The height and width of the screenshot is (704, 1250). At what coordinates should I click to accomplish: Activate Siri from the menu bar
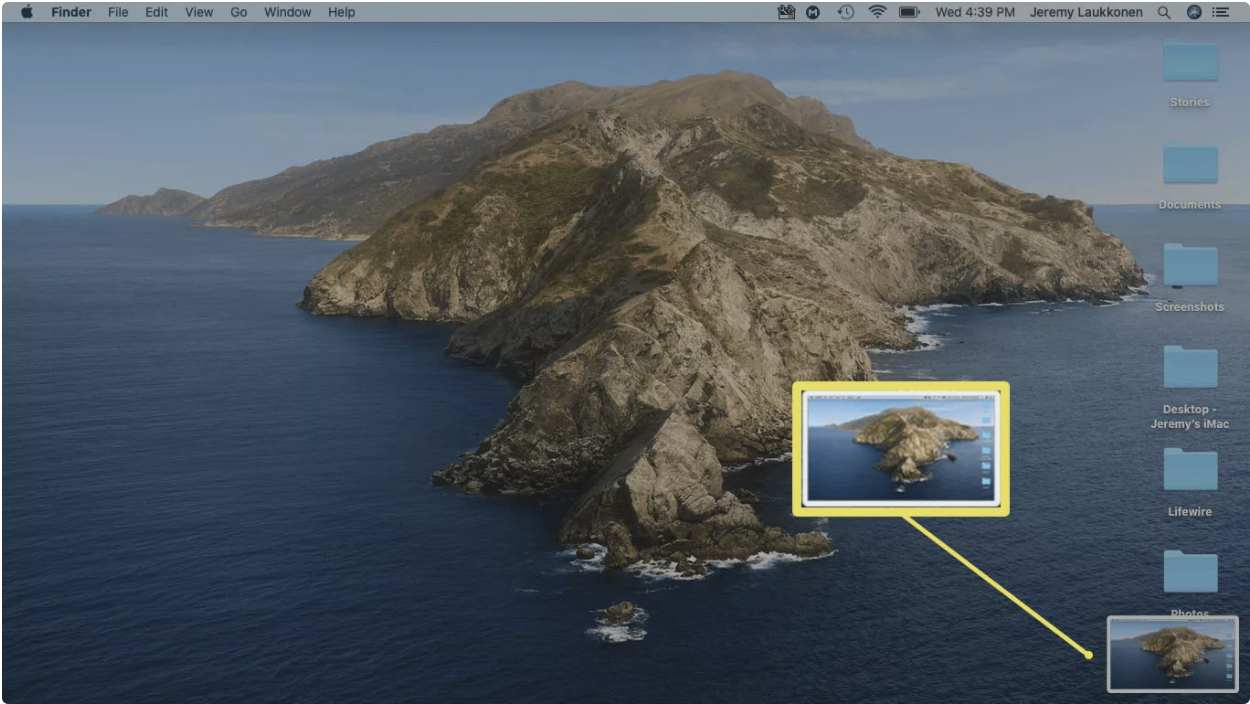coord(1192,12)
